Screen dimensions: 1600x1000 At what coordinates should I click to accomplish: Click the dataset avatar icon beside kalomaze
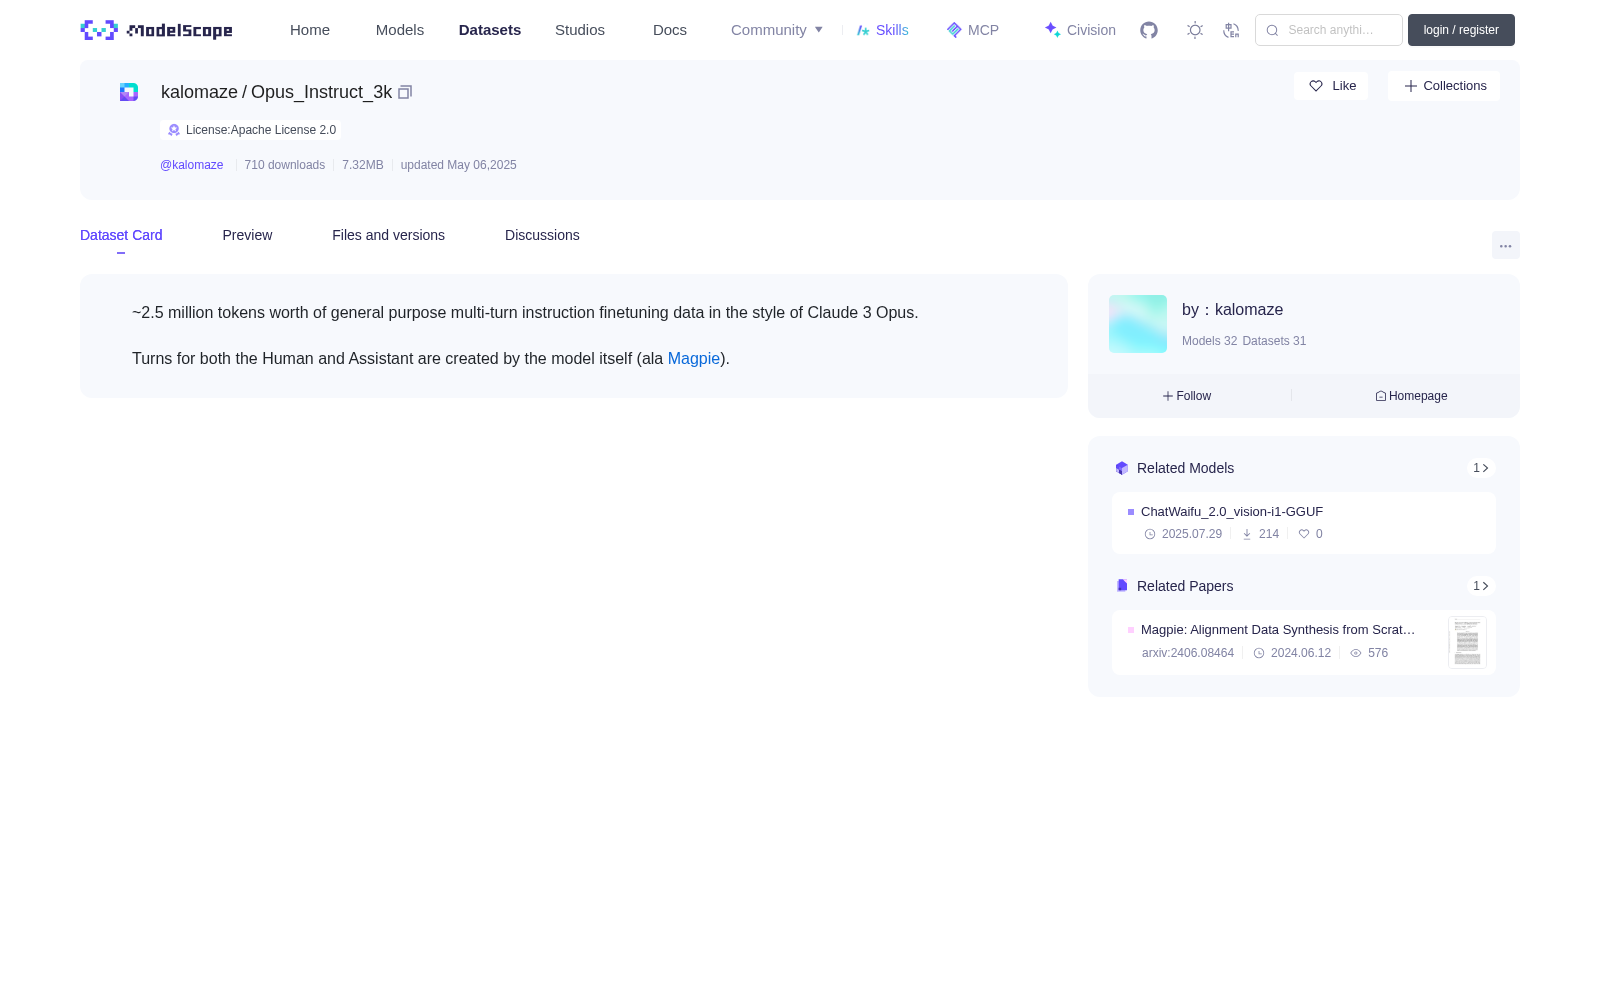tap(129, 92)
